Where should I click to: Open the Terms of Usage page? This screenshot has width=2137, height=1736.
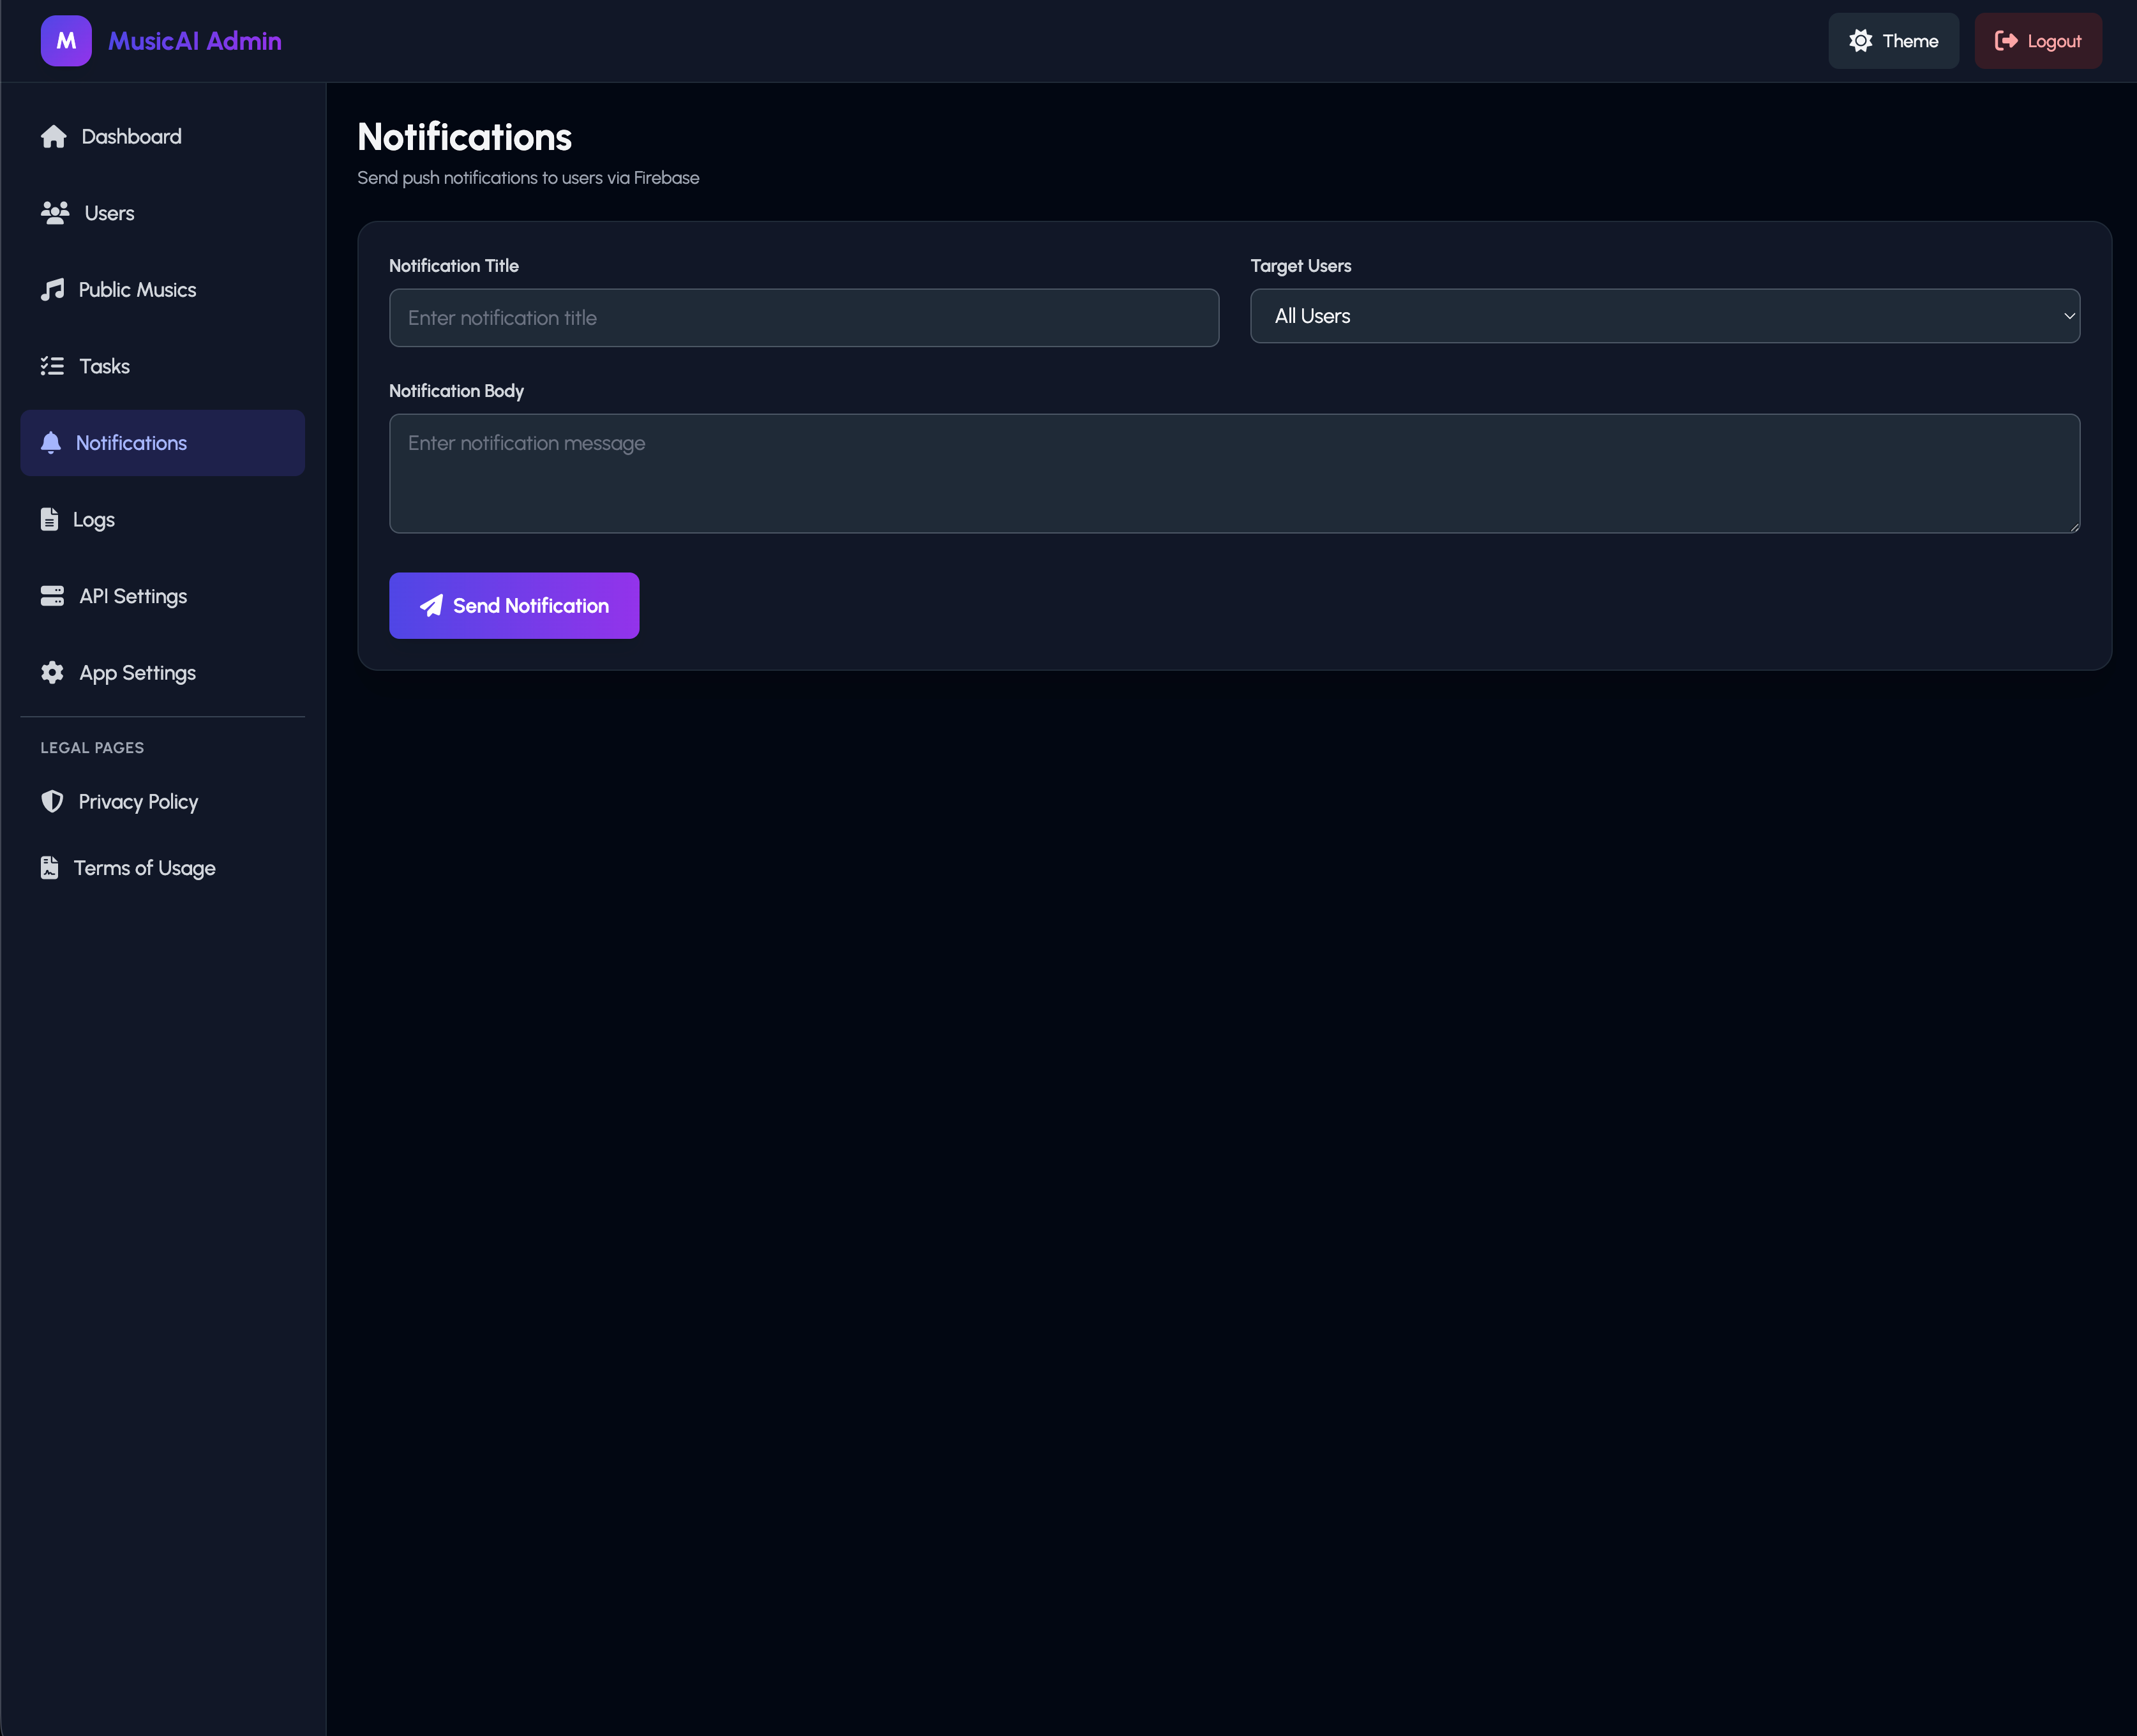(x=162, y=868)
